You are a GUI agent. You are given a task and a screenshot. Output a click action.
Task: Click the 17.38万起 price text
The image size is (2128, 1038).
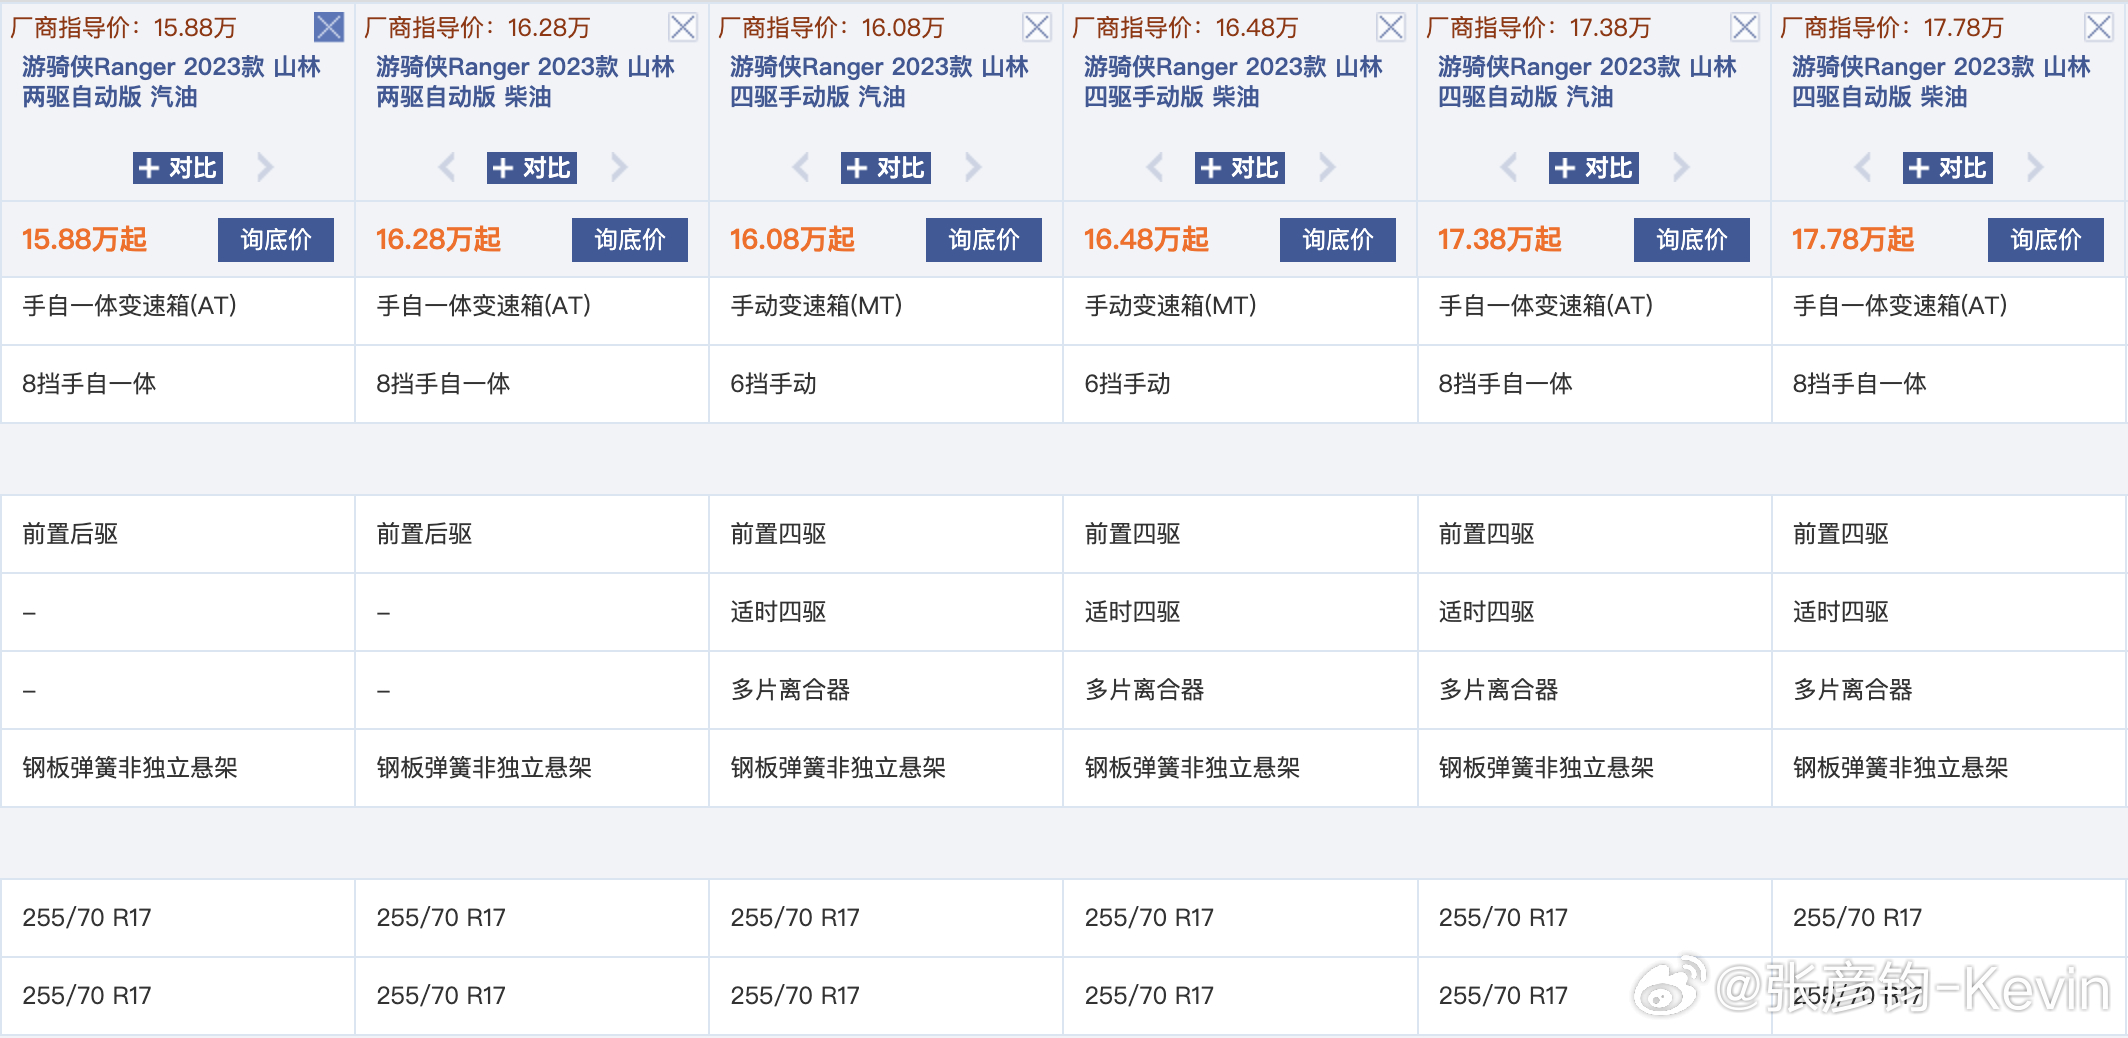click(x=1500, y=240)
